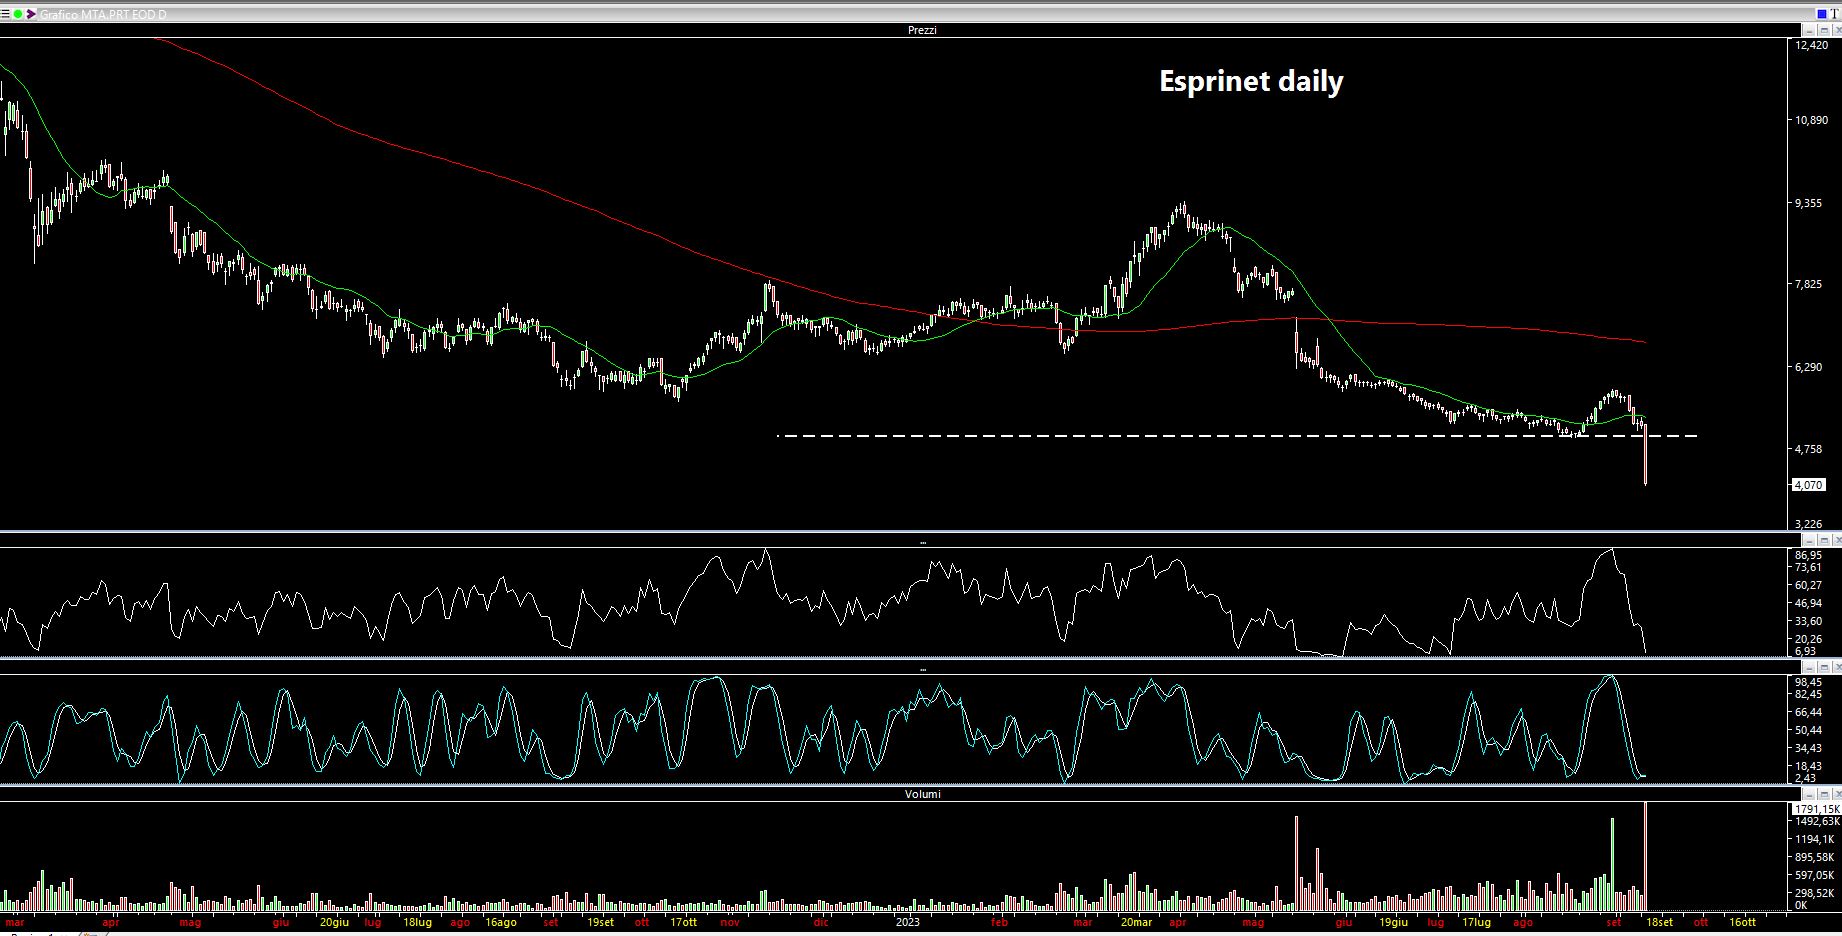Minimize the first oscillator panel
Viewport: 1842px width, 936px height.
pyautogui.click(x=1809, y=540)
